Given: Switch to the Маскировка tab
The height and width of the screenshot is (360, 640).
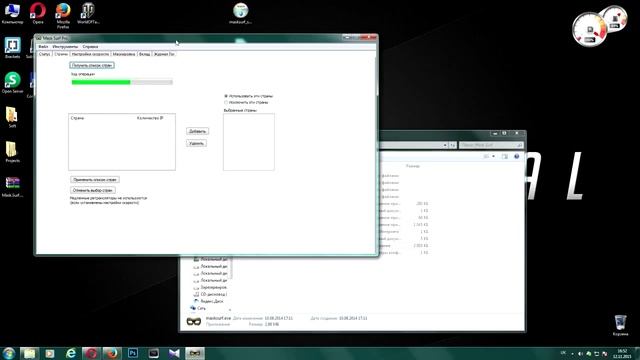Looking at the screenshot, I should (x=124, y=54).
